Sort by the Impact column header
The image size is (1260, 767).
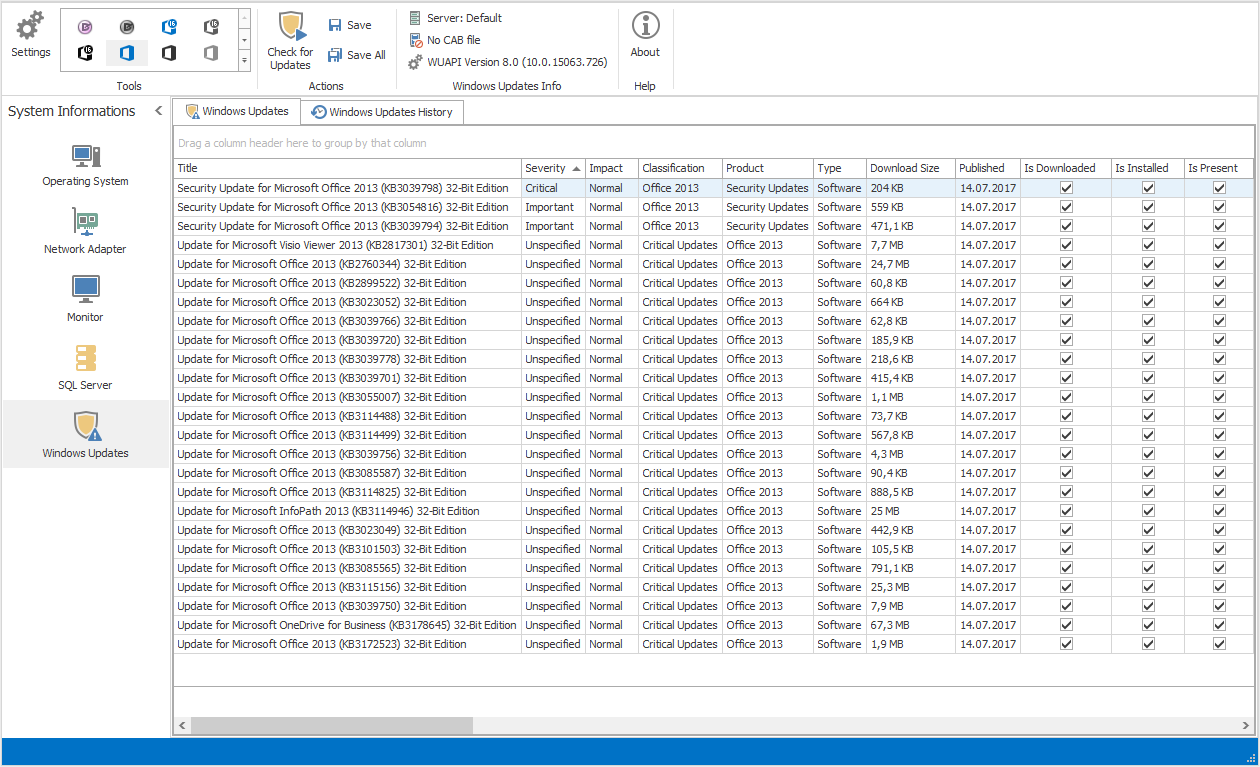(x=611, y=168)
